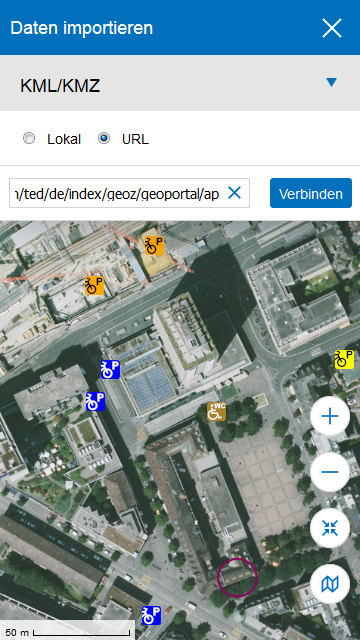The height and width of the screenshot is (640, 360).
Task: Click the brown wheelchair WC marker
Action: (216, 411)
